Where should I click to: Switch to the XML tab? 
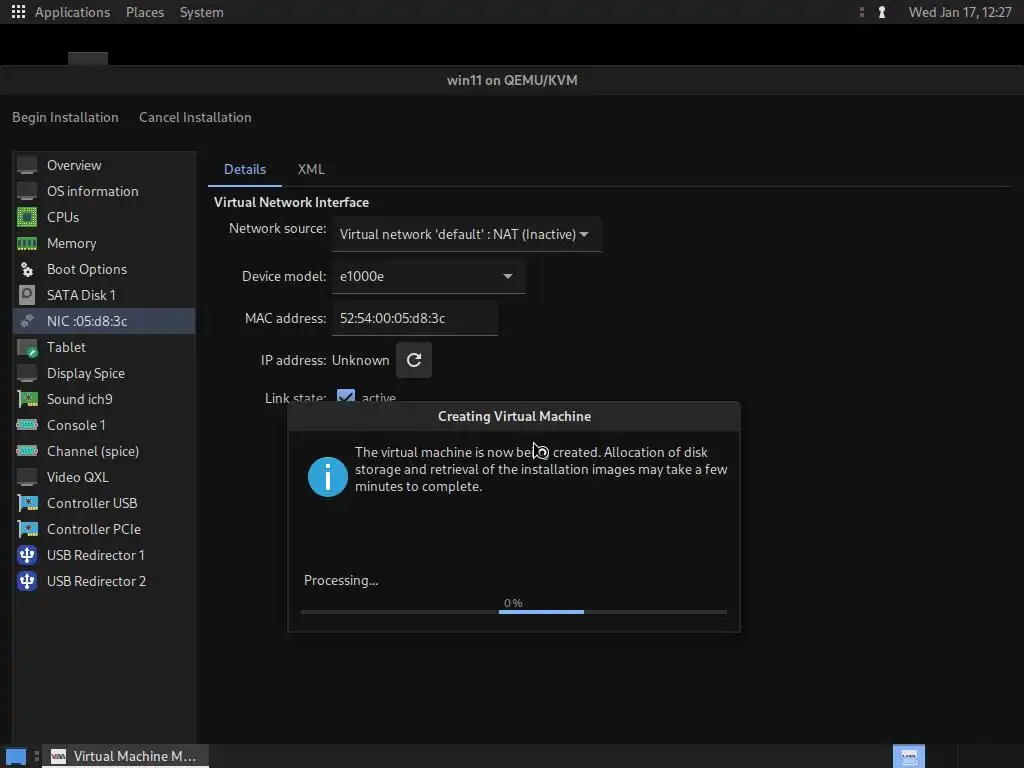click(311, 169)
